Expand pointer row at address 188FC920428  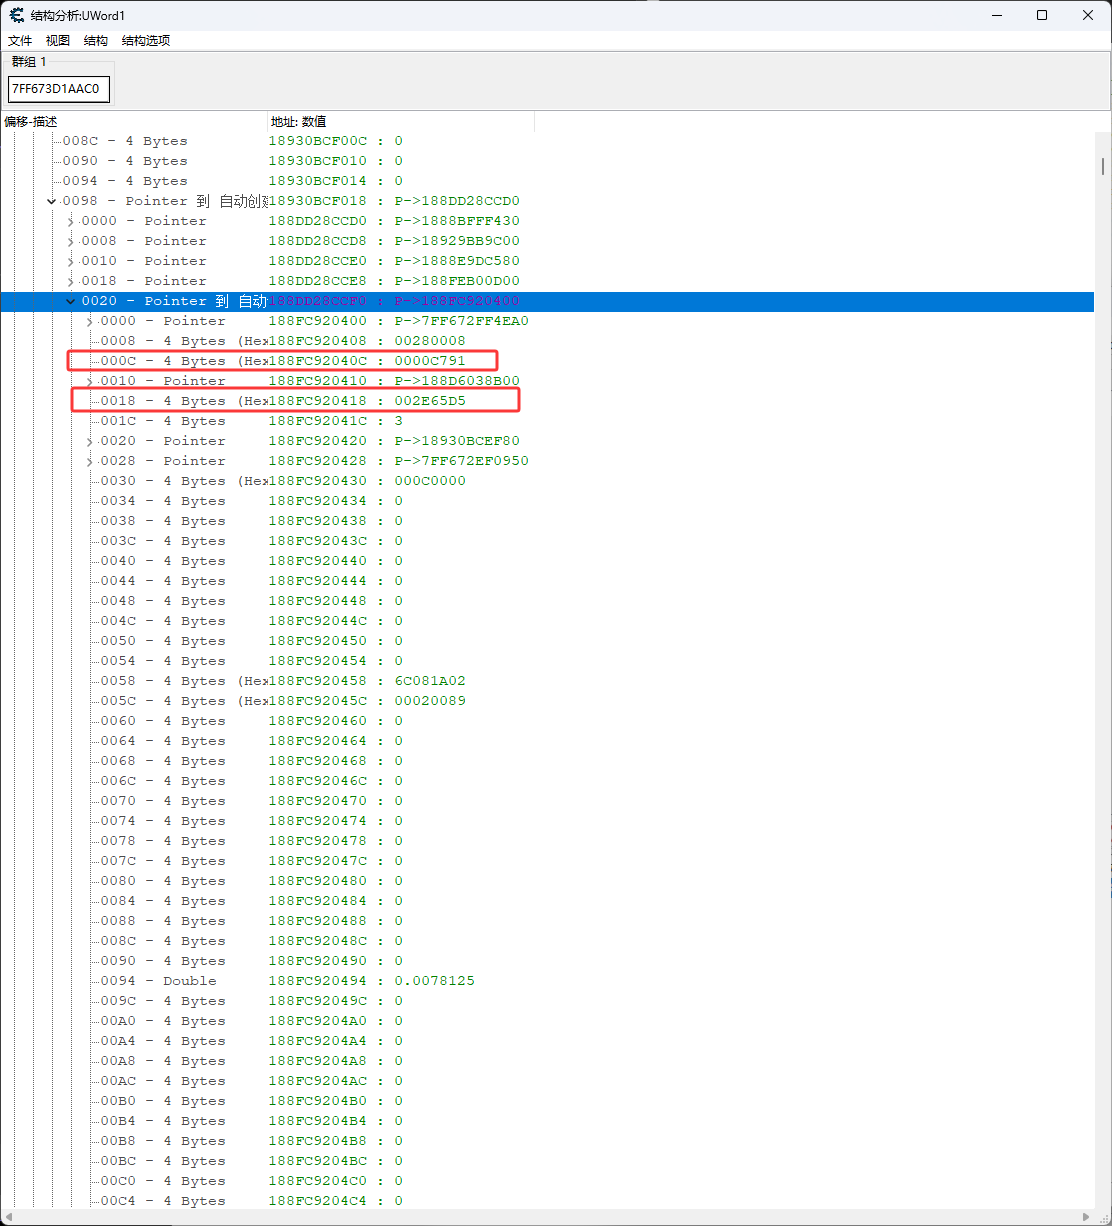pyautogui.click(x=89, y=461)
